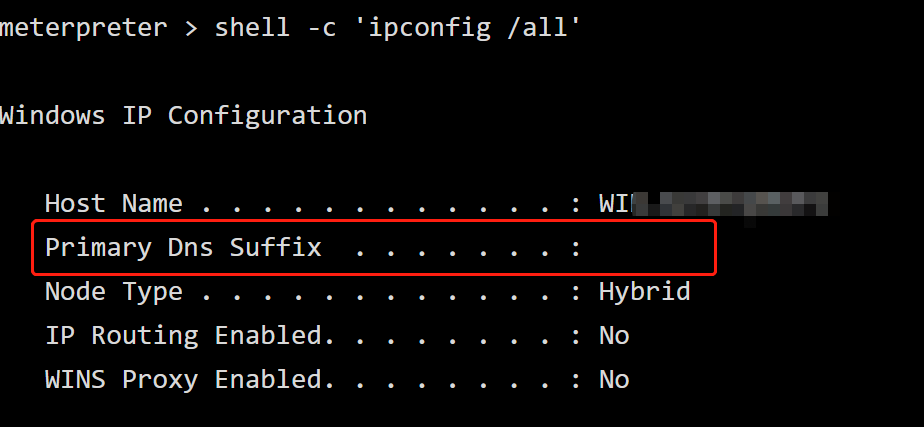Click the meterpreter prompt text

(x=84, y=28)
